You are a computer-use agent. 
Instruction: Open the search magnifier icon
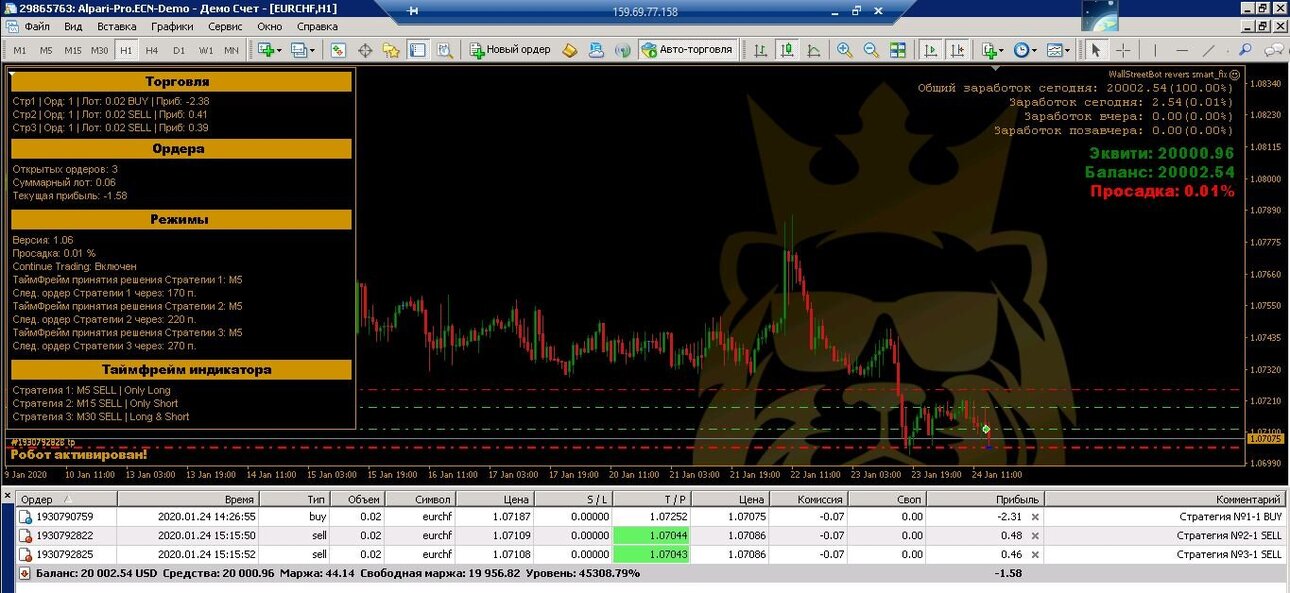coord(1245,50)
